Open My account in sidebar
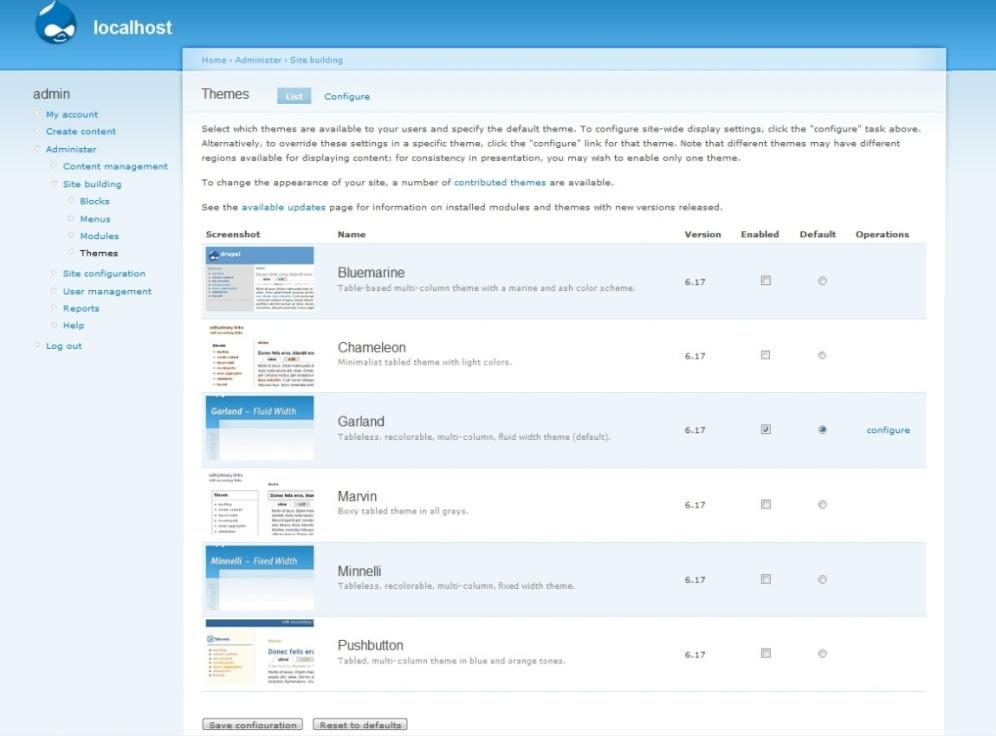996x736 pixels. tap(72, 114)
